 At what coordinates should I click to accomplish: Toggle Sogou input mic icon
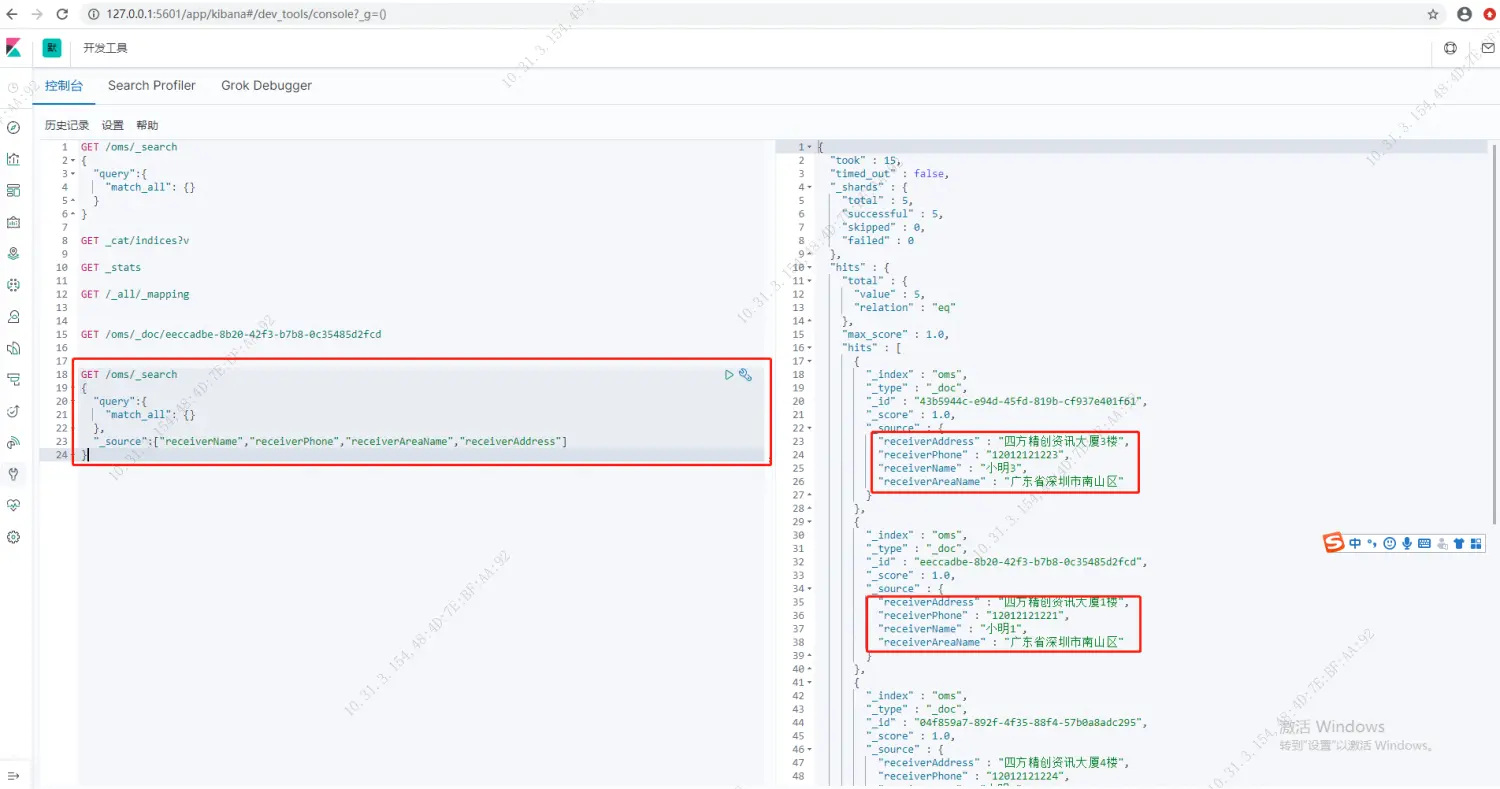[x=1407, y=543]
